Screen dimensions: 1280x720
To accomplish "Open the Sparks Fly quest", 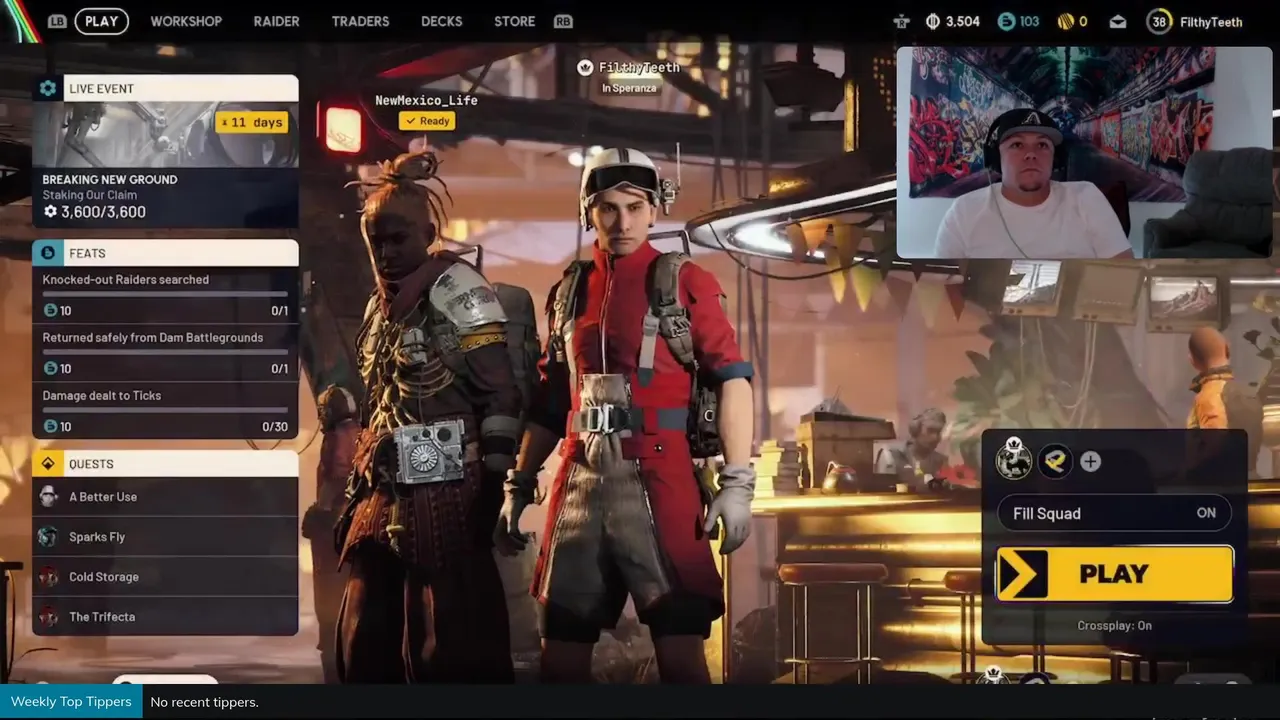I will pyautogui.click(x=165, y=537).
